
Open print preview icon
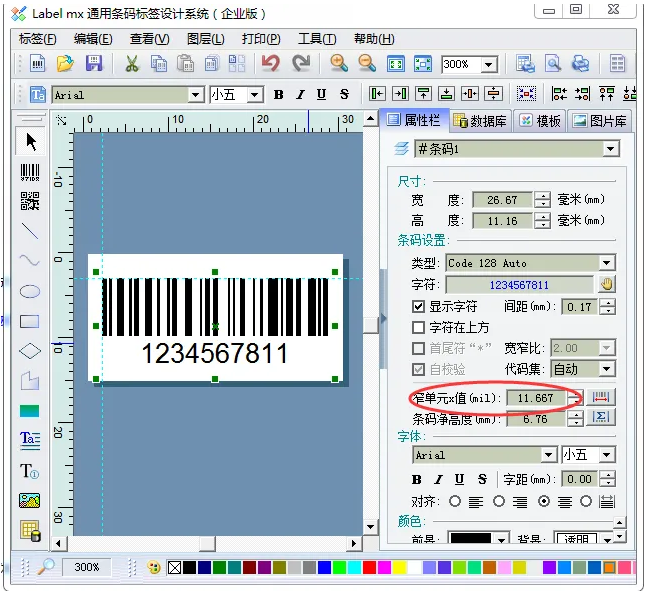tap(553, 64)
